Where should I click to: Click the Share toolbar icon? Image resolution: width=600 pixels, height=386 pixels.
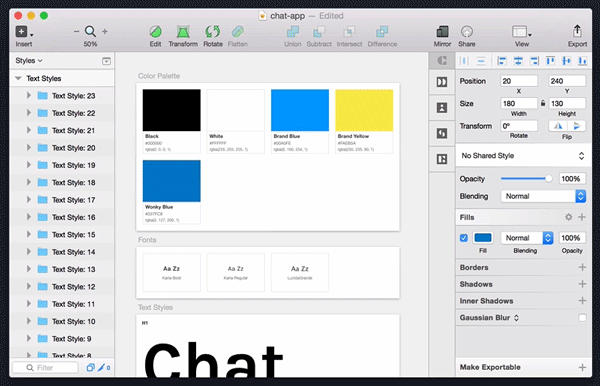pyautogui.click(x=466, y=32)
